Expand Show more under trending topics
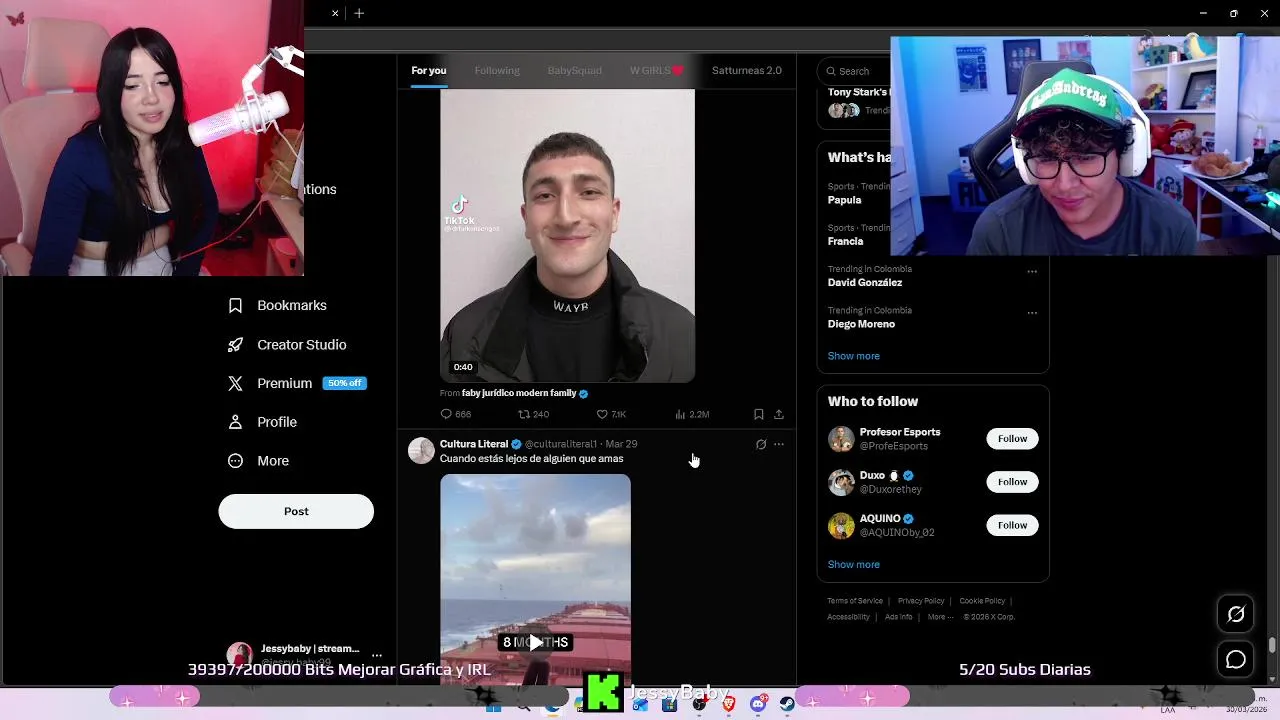1280x720 pixels. point(853,356)
